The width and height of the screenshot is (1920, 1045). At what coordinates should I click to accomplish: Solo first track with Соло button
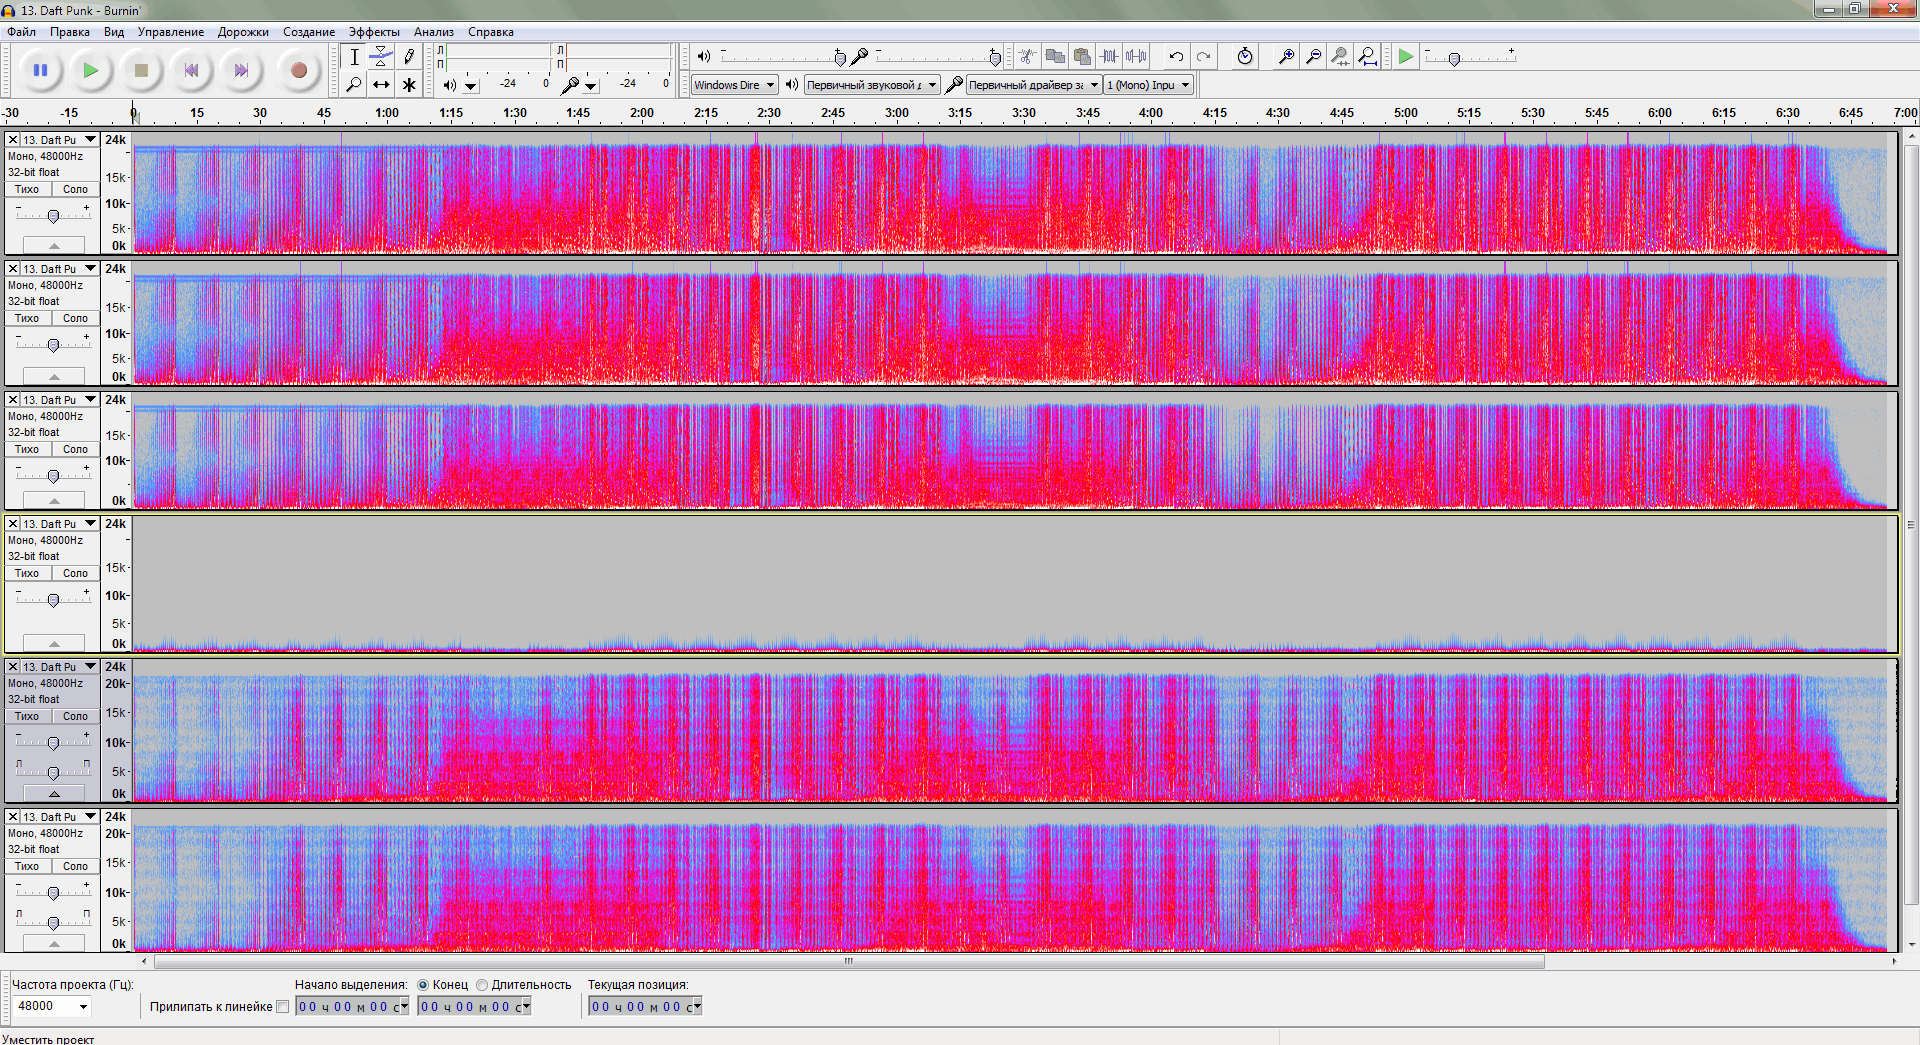(x=76, y=189)
